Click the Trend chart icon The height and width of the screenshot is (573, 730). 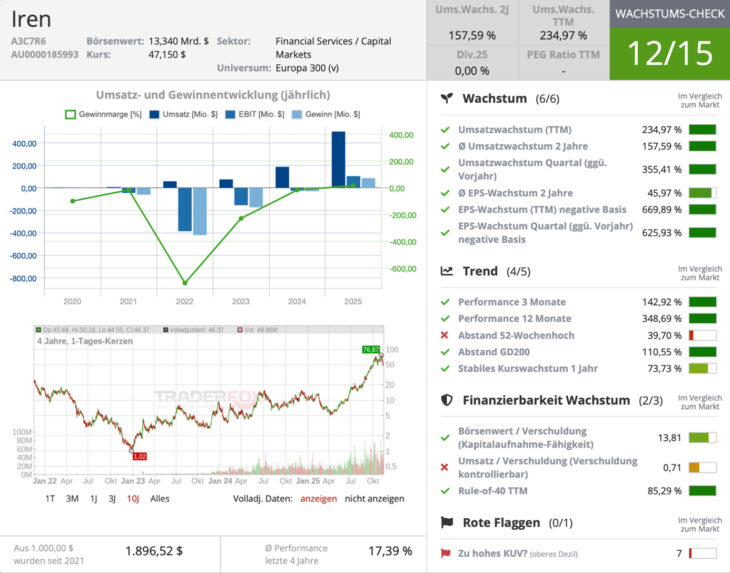448,271
